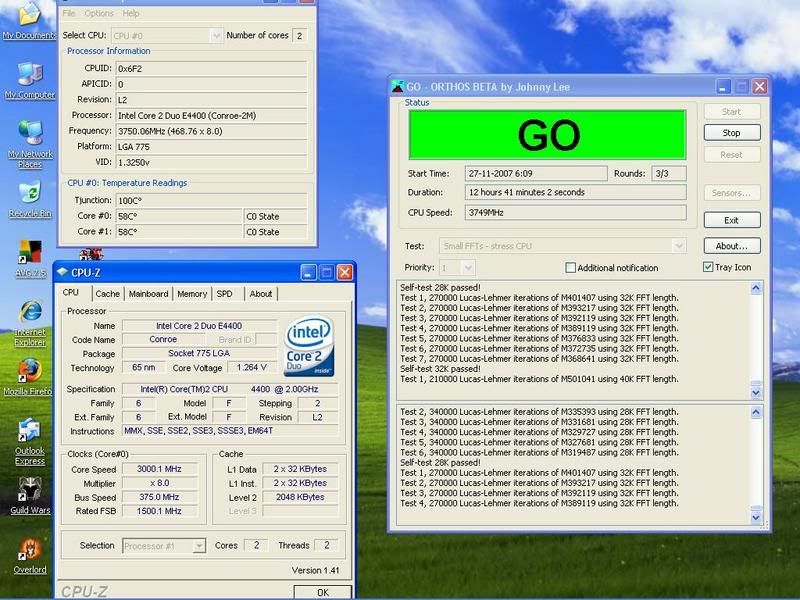Click the VID 1.3250v value
Image resolution: width=800 pixels, height=600 pixels.
(211, 162)
